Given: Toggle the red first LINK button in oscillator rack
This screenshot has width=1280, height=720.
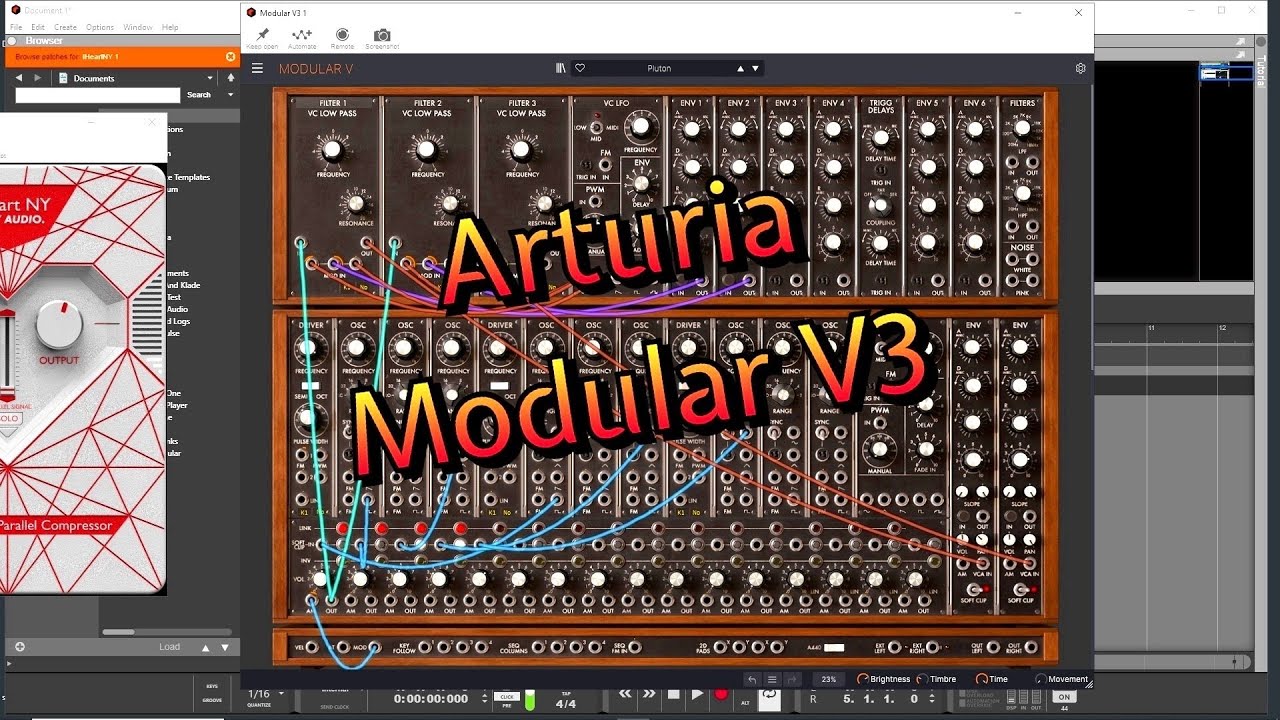Looking at the screenshot, I should point(342,528).
